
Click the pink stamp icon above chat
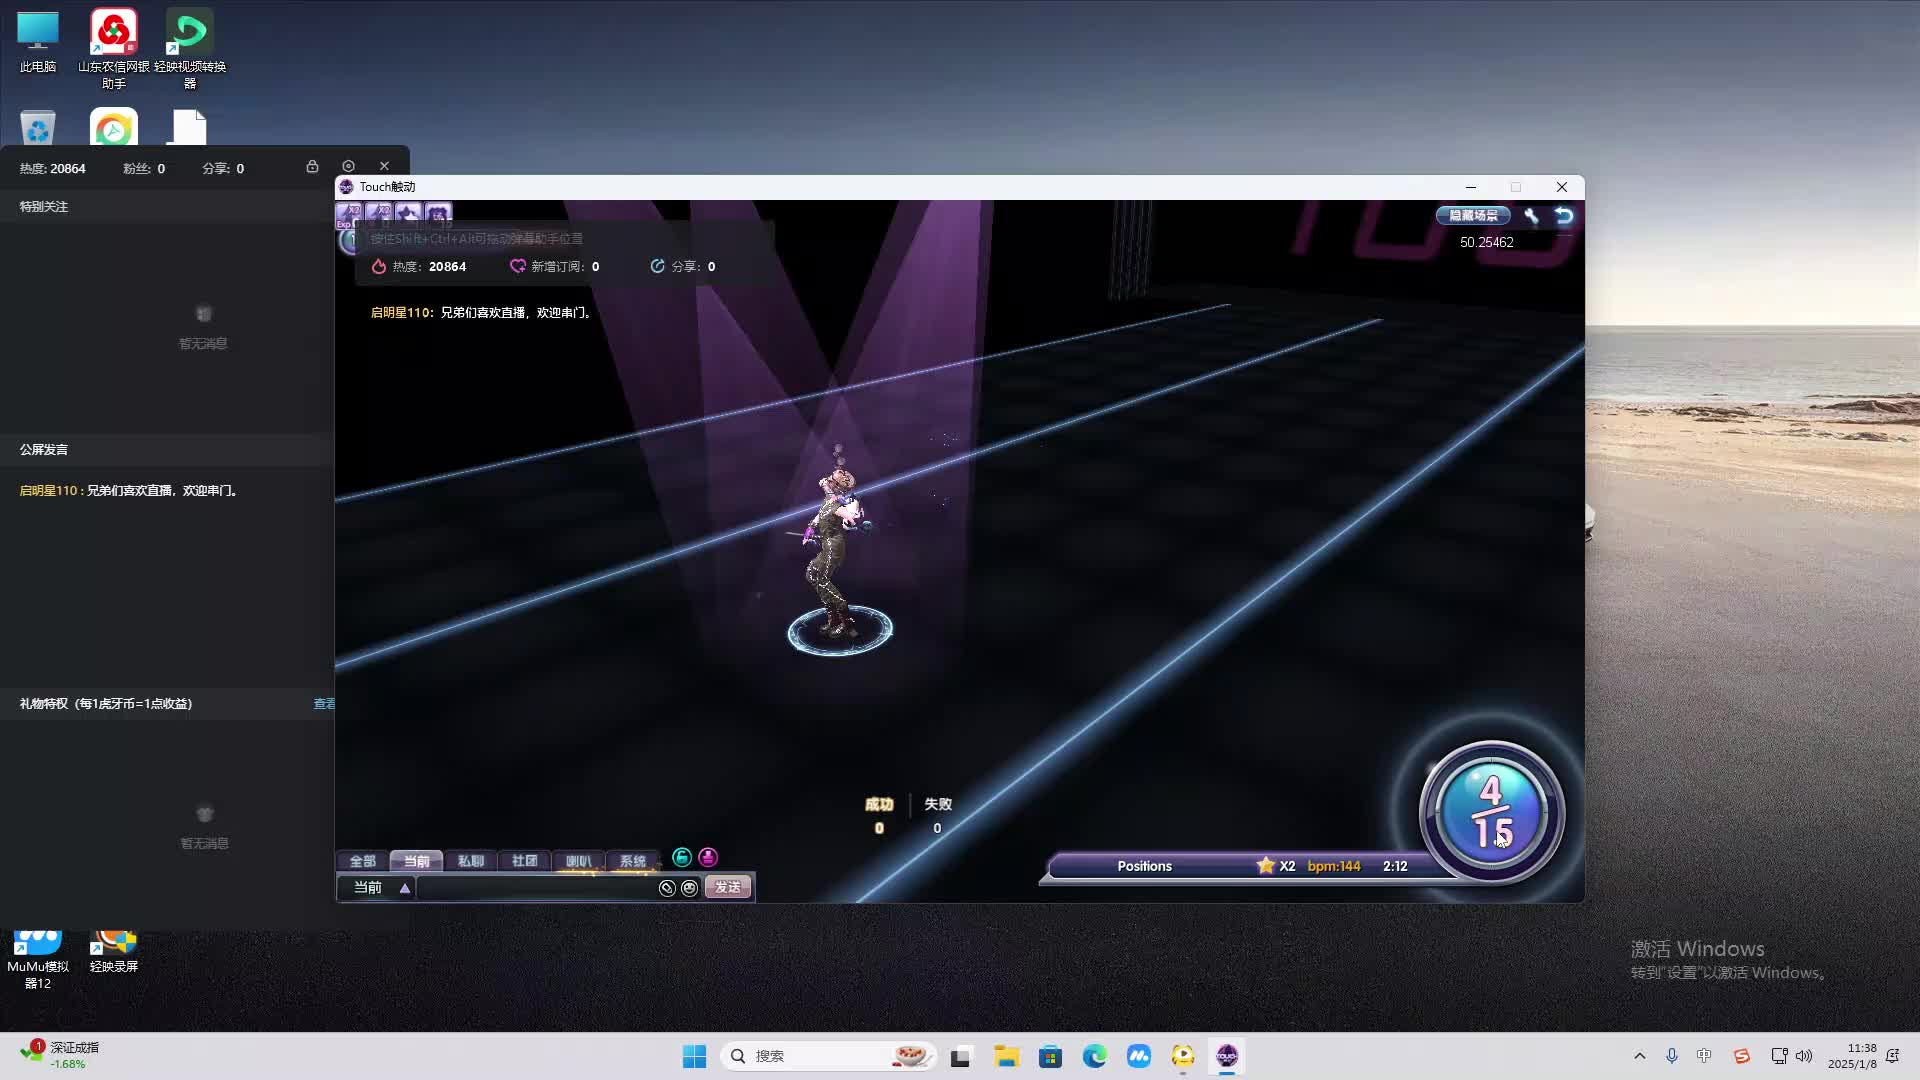tap(708, 857)
